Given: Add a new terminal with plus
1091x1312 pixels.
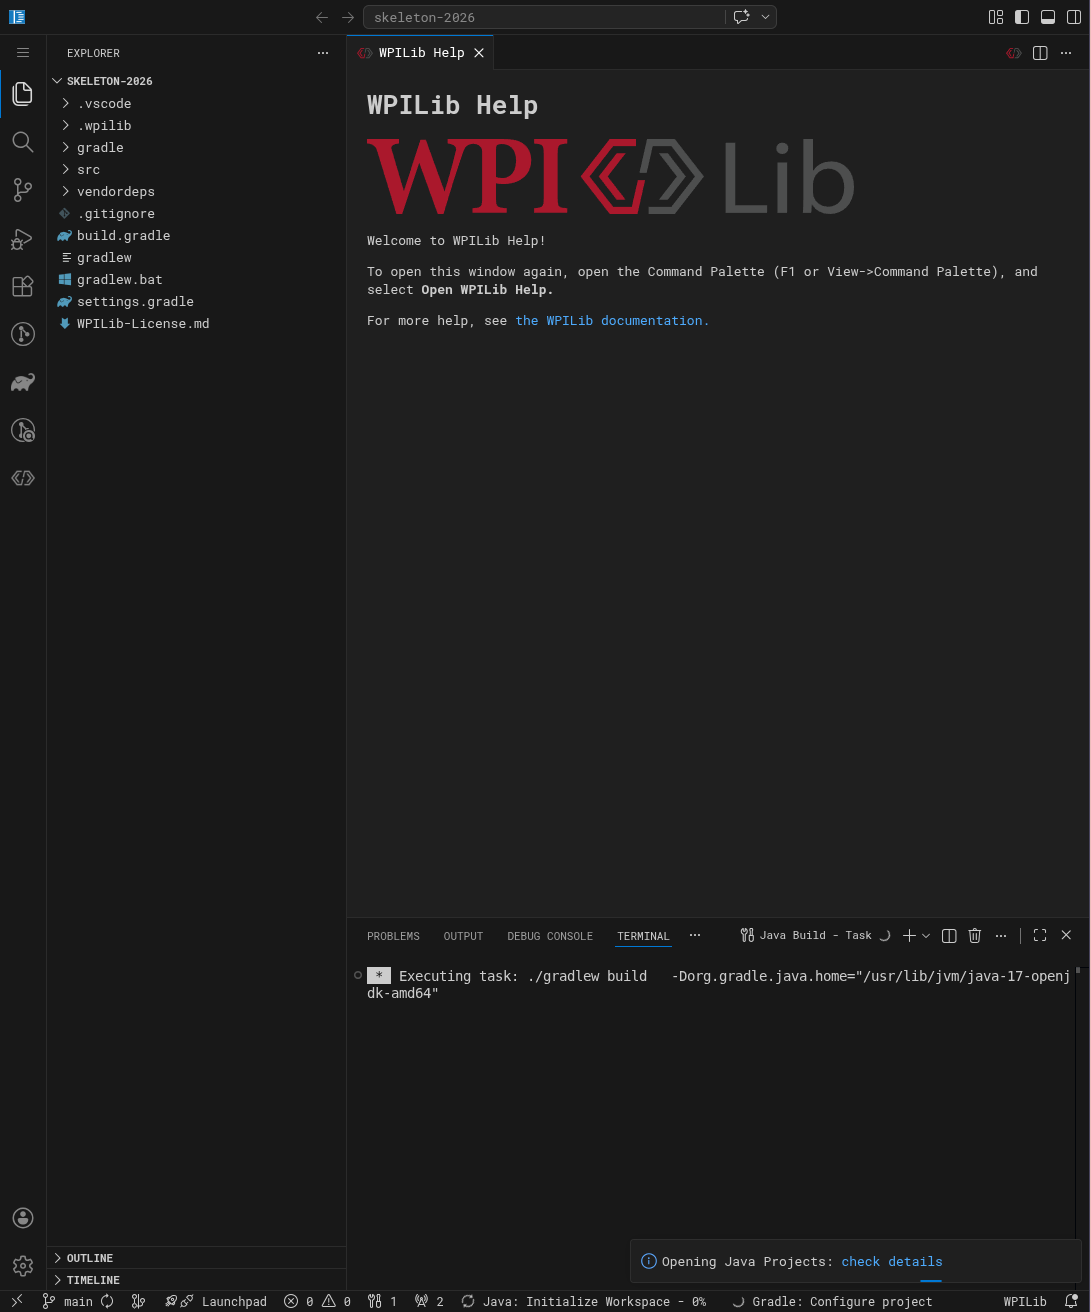Looking at the screenshot, I should click(x=909, y=936).
